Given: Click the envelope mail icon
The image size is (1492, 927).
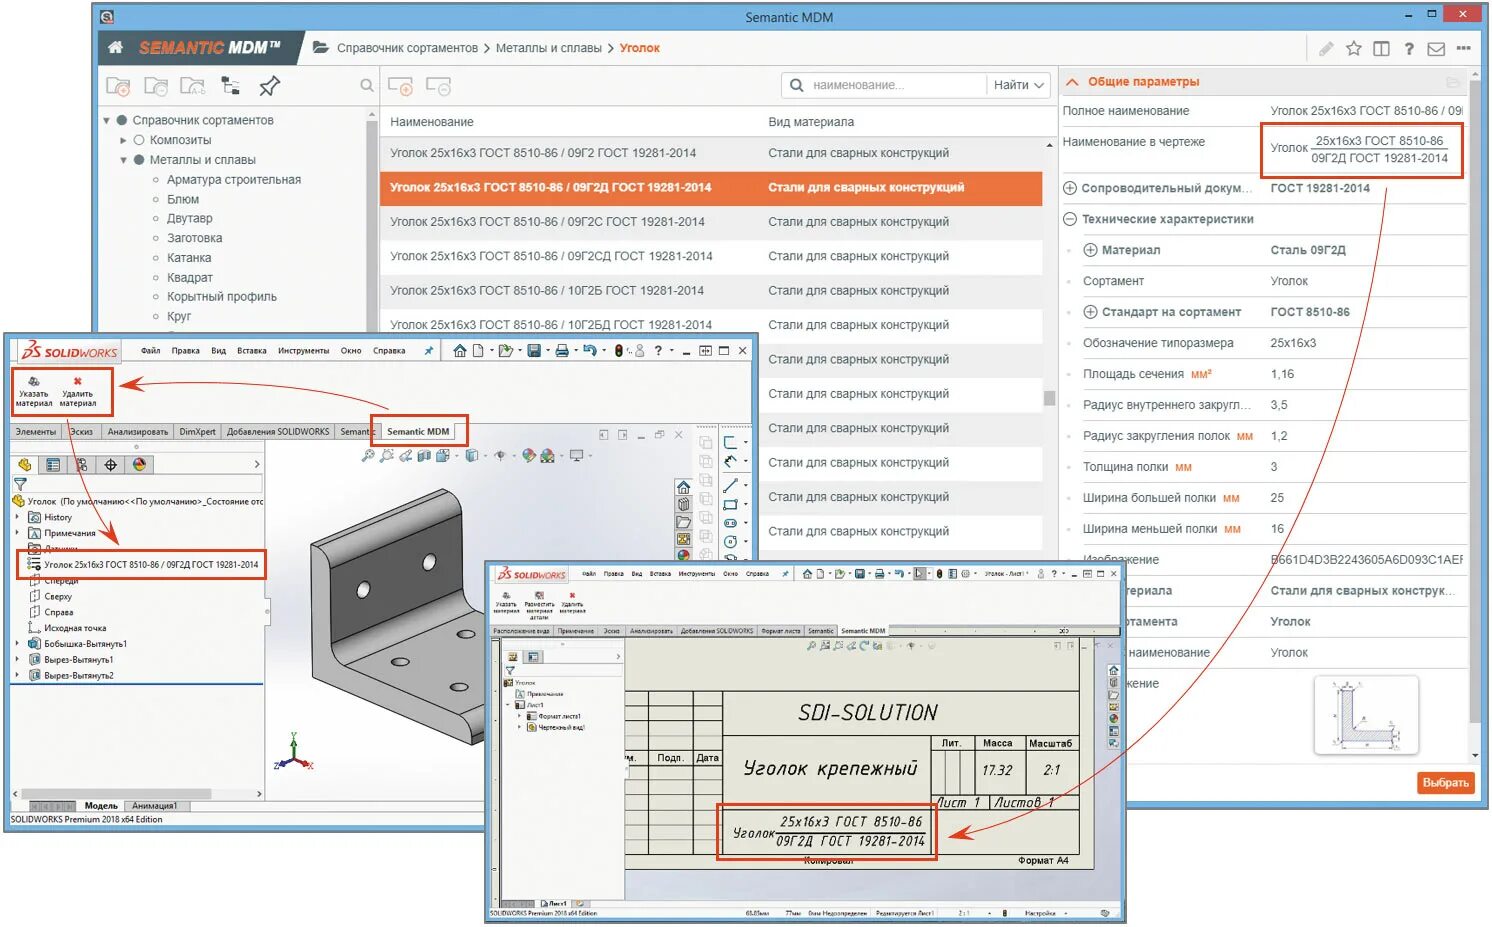Looking at the screenshot, I should [1436, 48].
